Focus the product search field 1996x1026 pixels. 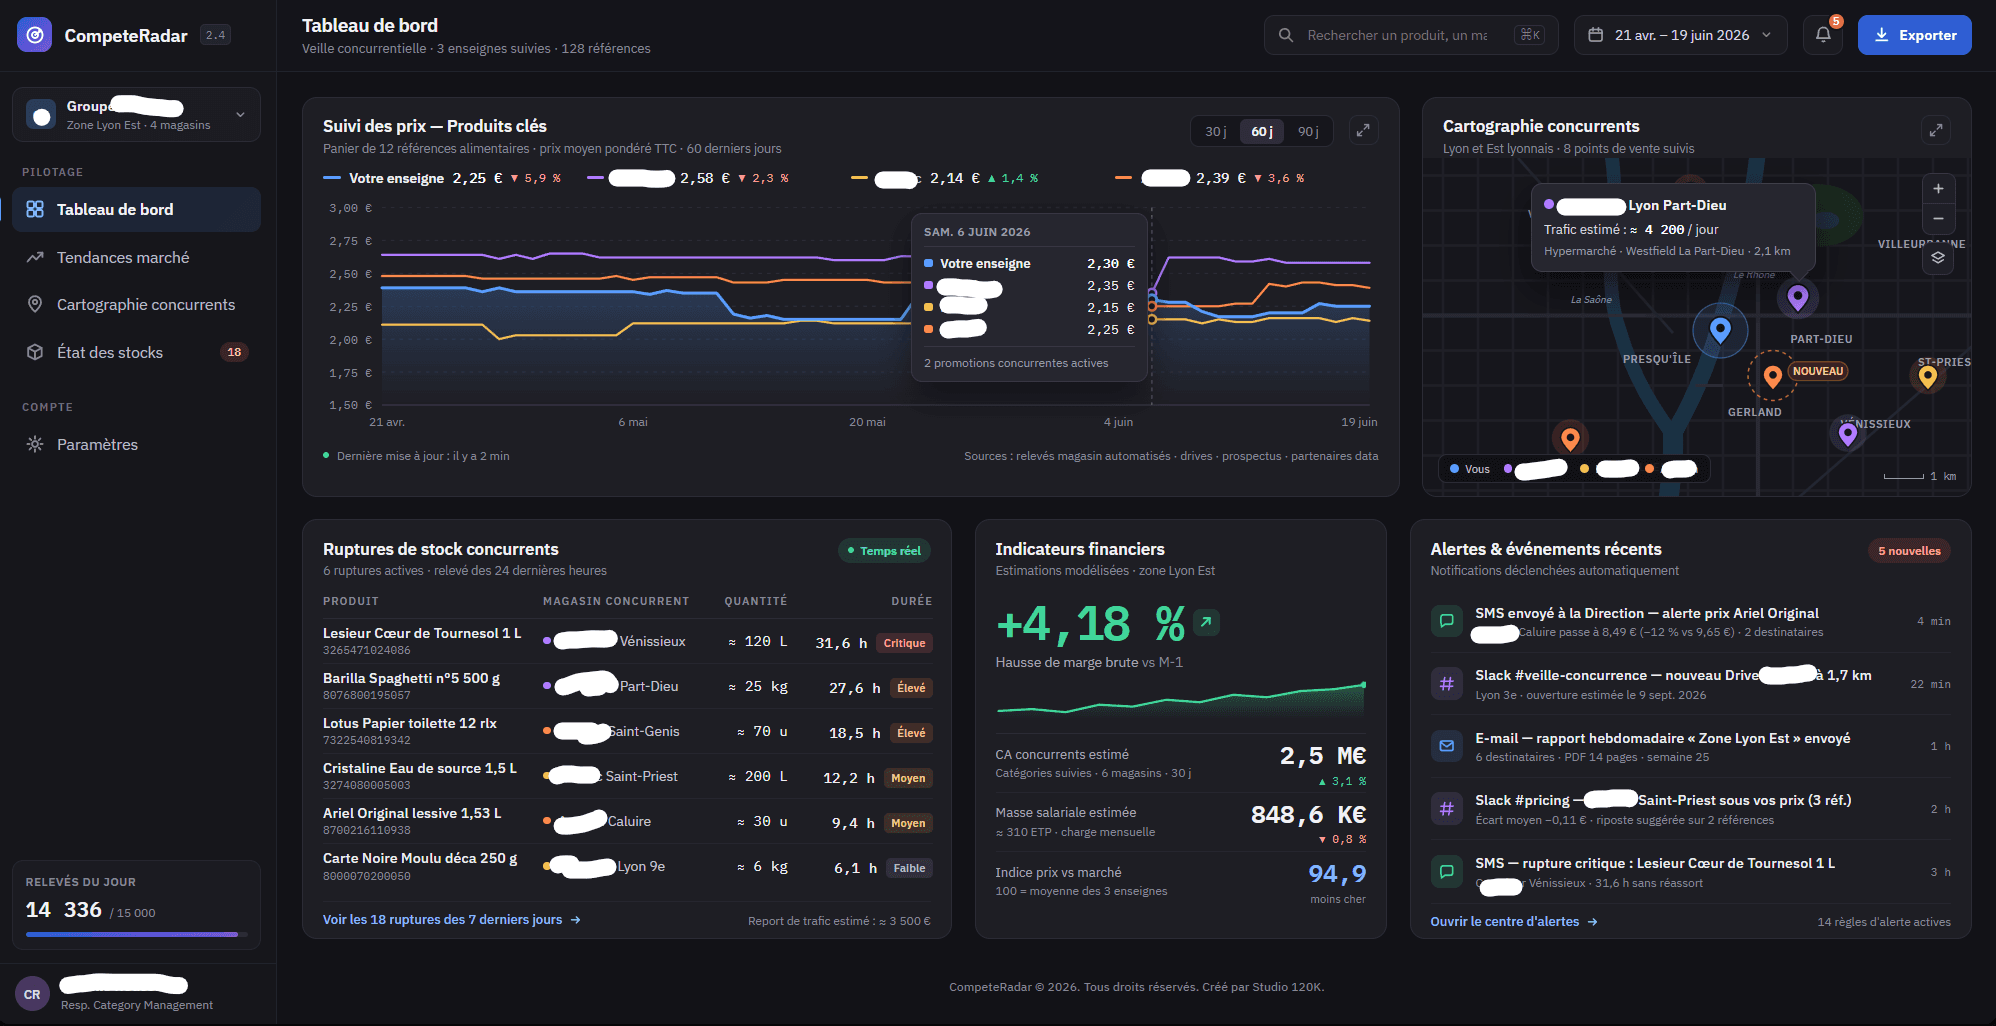(1411, 35)
